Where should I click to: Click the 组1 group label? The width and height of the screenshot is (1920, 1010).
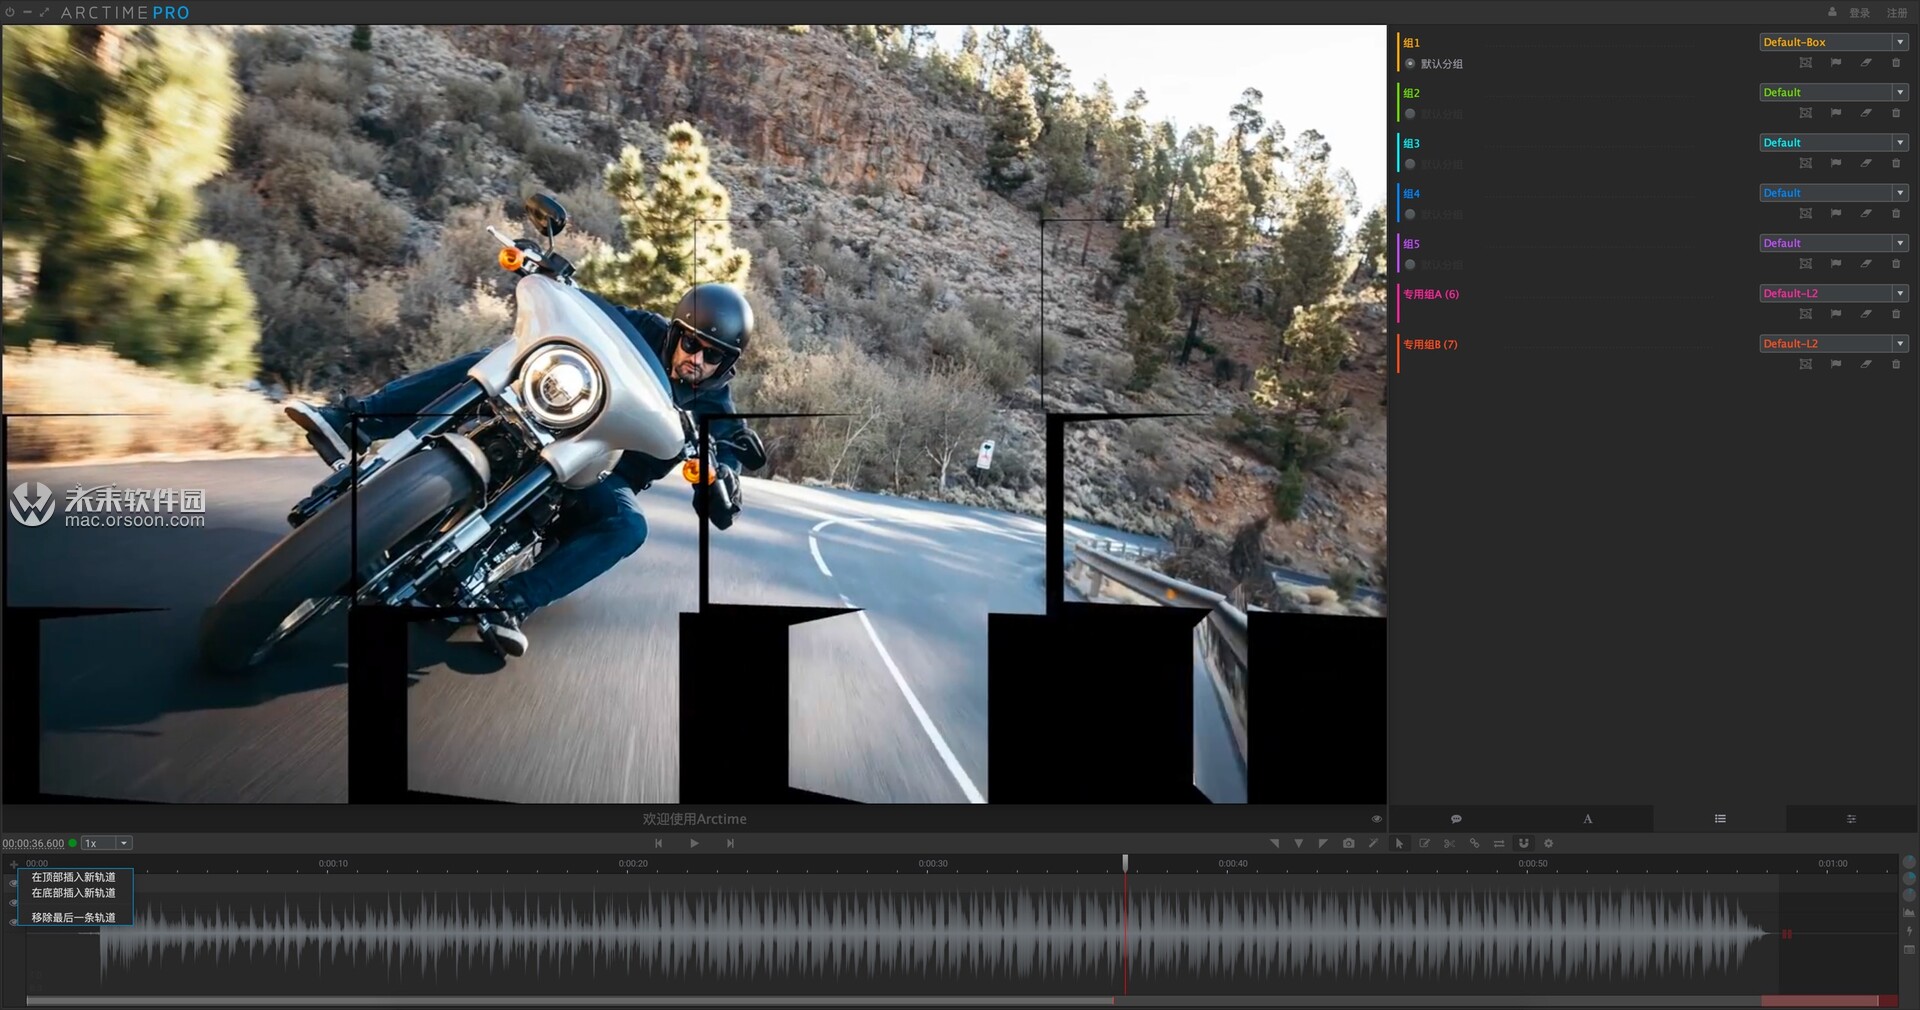[x=1411, y=43]
